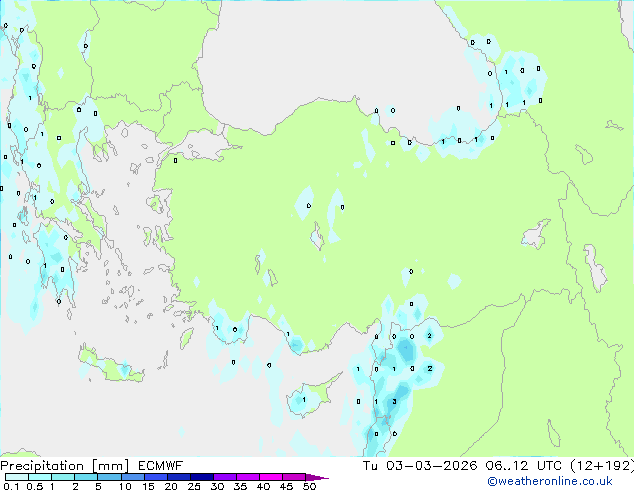This screenshot has height=490, width=634.
Task: Click the '35' legend scale label
Action: point(240,486)
